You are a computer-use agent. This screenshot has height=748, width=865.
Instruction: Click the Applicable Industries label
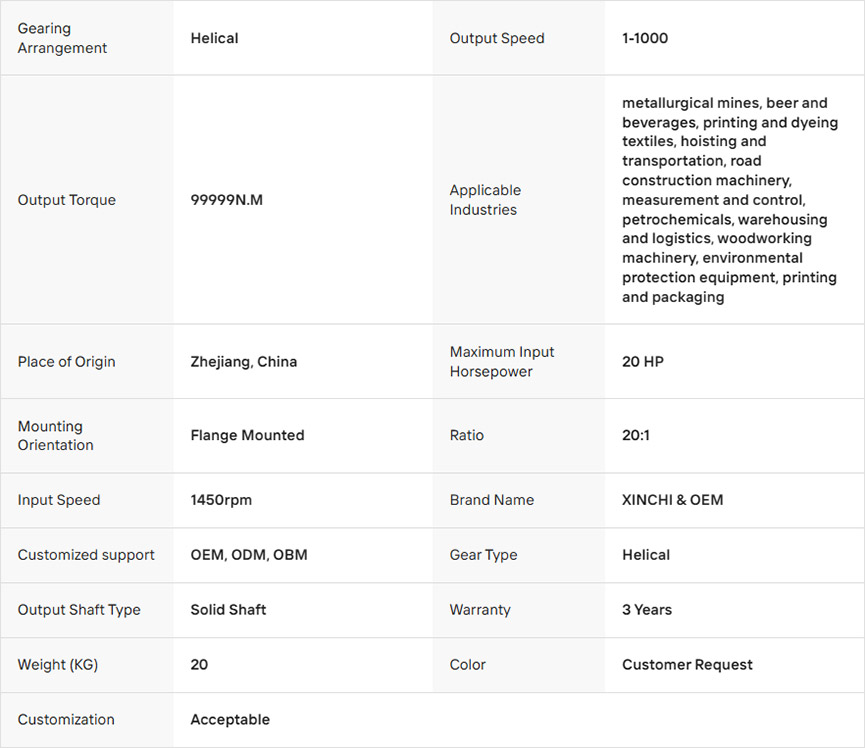point(485,200)
